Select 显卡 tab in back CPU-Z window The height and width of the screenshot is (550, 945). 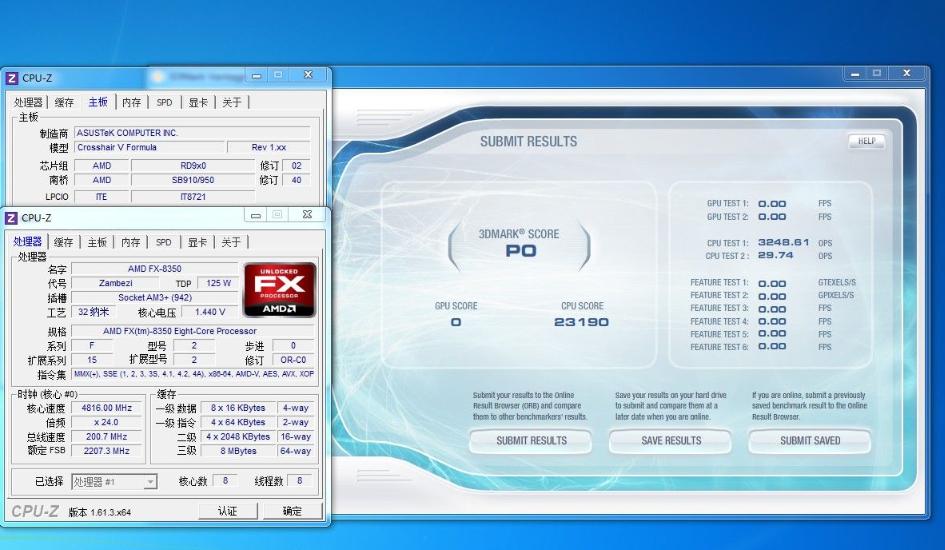(198, 102)
